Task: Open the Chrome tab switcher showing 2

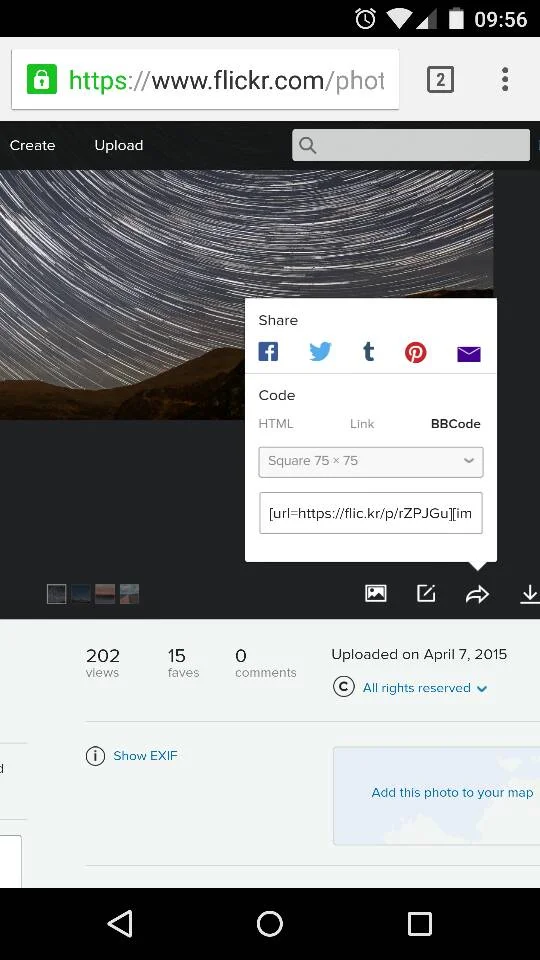Action: 440,80
